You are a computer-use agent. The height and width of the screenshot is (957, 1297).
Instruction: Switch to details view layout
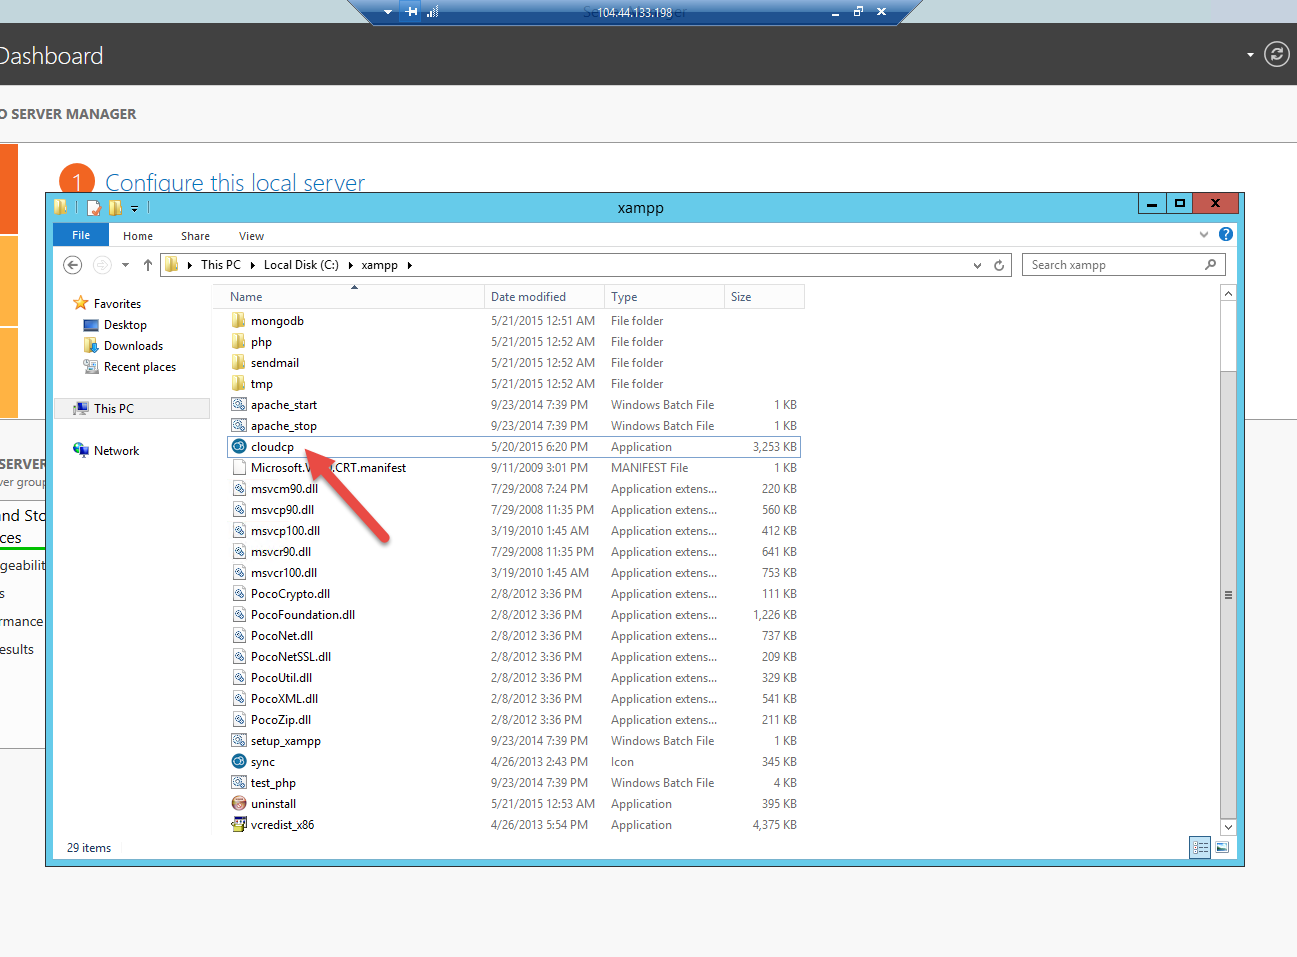click(1200, 848)
